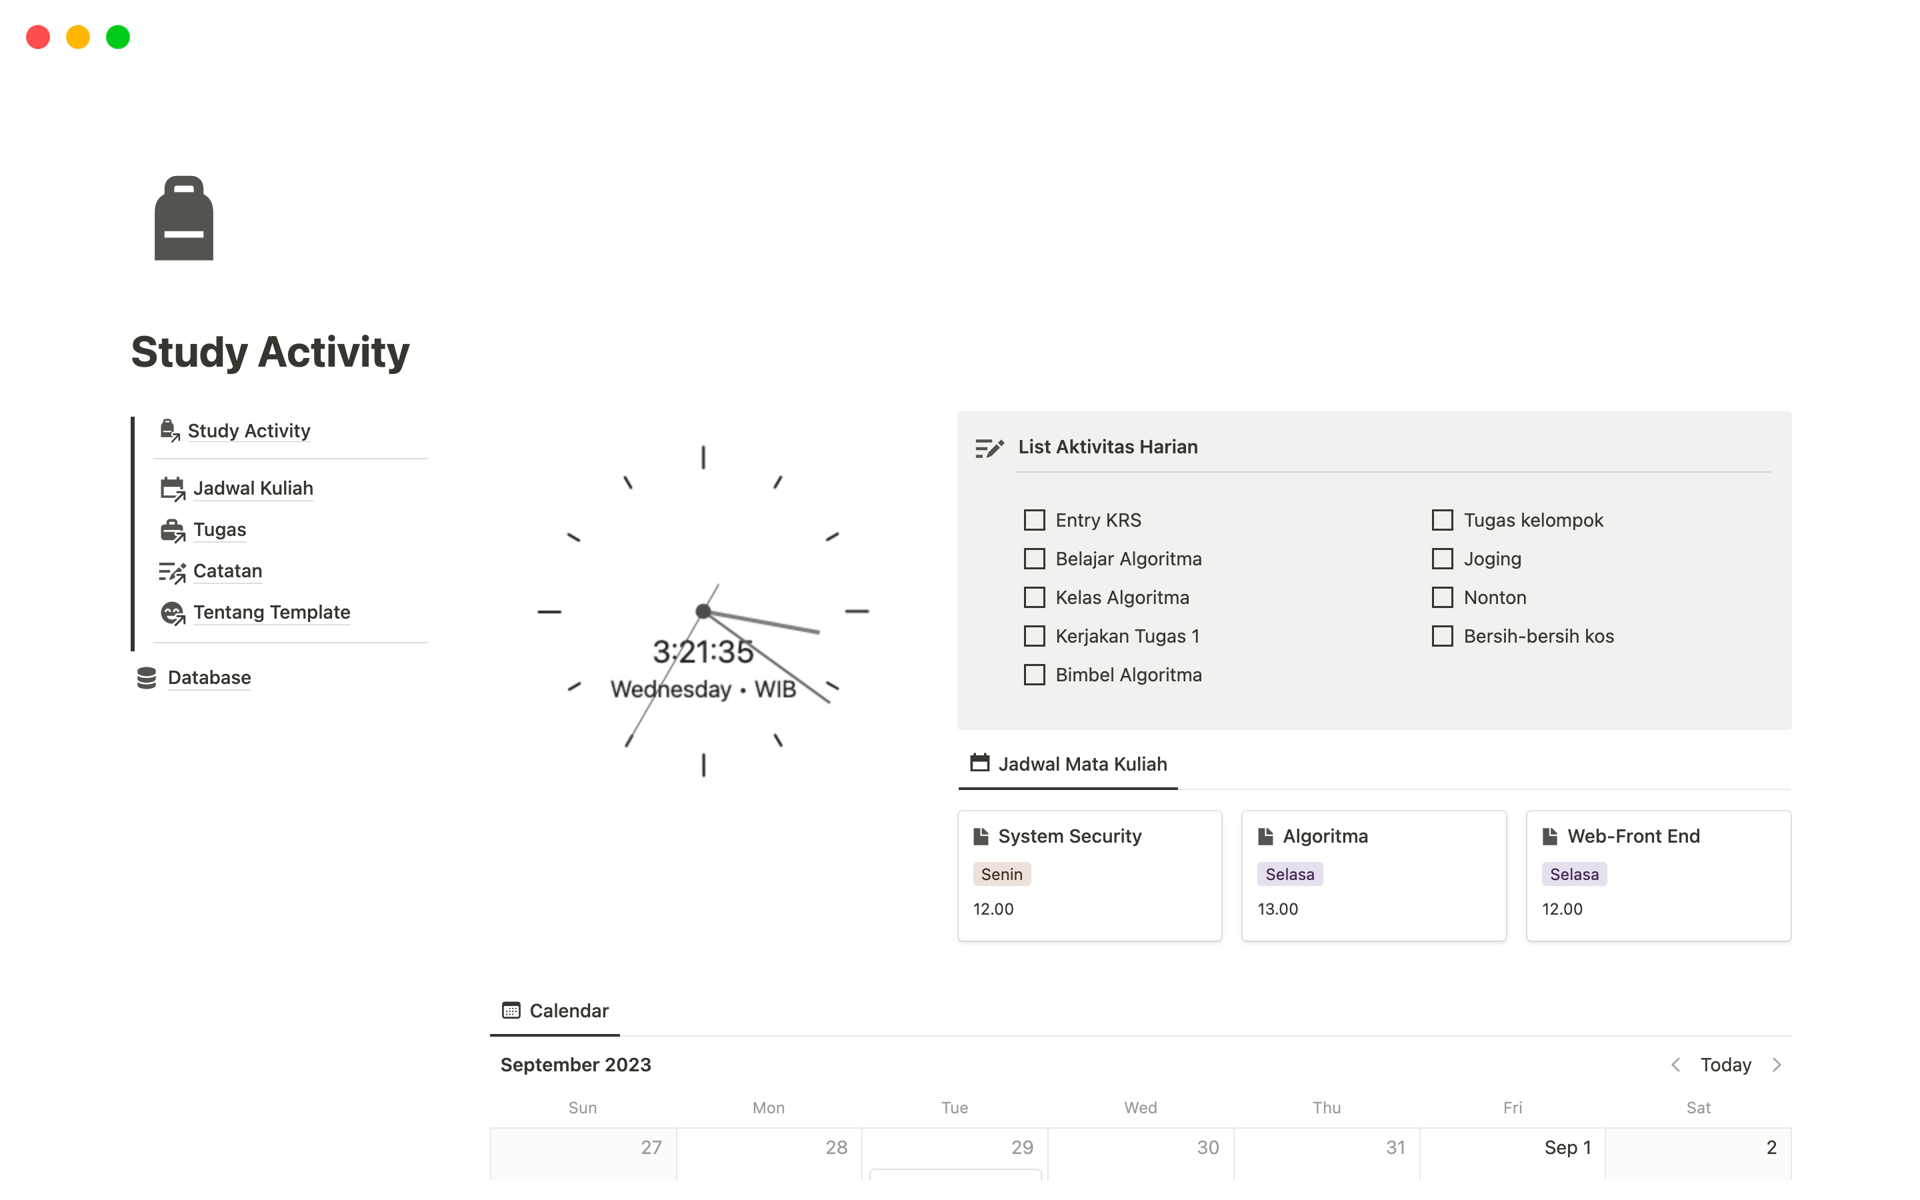Open the Jadwal Mata Kuliah tab
Screen dimensions: 1920x1200
(1068, 764)
